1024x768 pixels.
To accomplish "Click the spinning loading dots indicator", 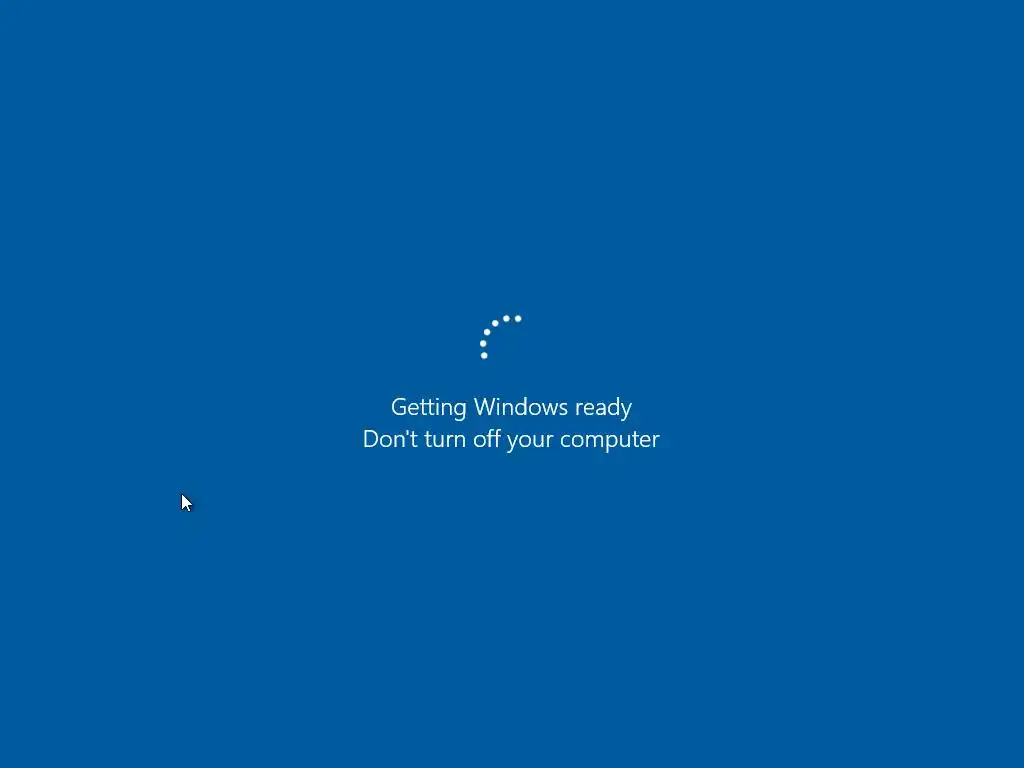I will point(500,337).
